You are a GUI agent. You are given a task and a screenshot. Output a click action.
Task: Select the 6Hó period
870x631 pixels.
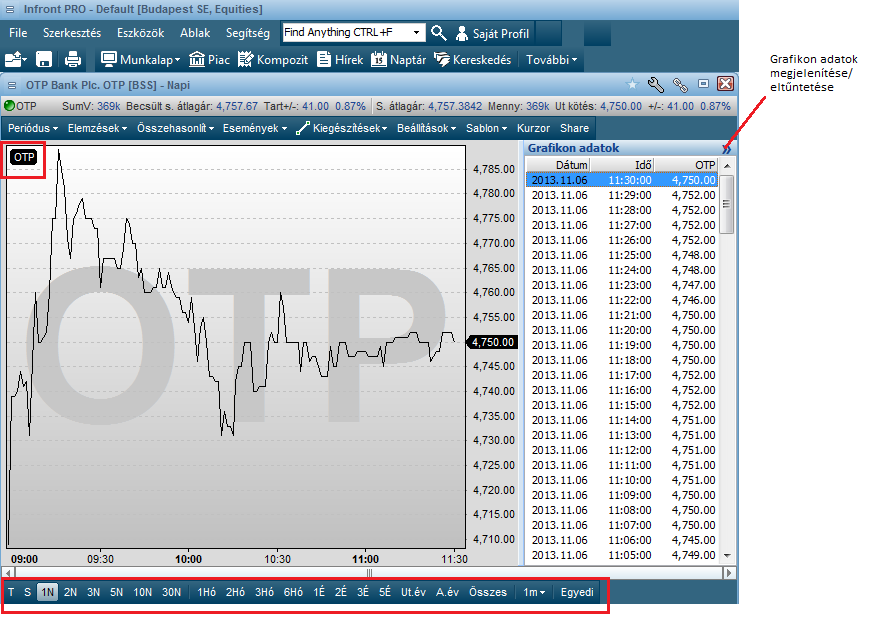coord(293,592)
